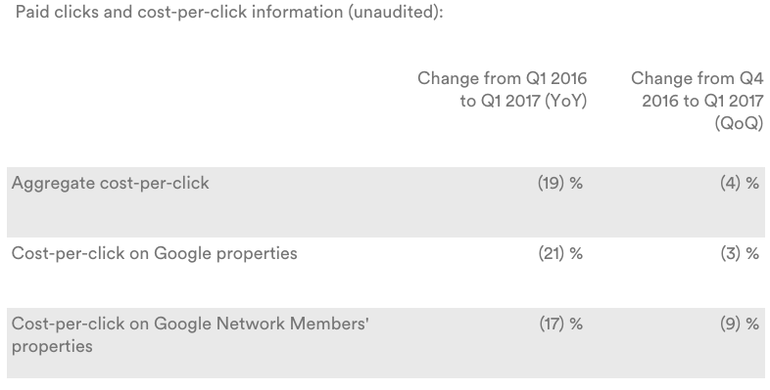Viewport: 770px width, 390px height.
Task: Click the '(unaudited):' text in the heading
Action: click(395, 12)
